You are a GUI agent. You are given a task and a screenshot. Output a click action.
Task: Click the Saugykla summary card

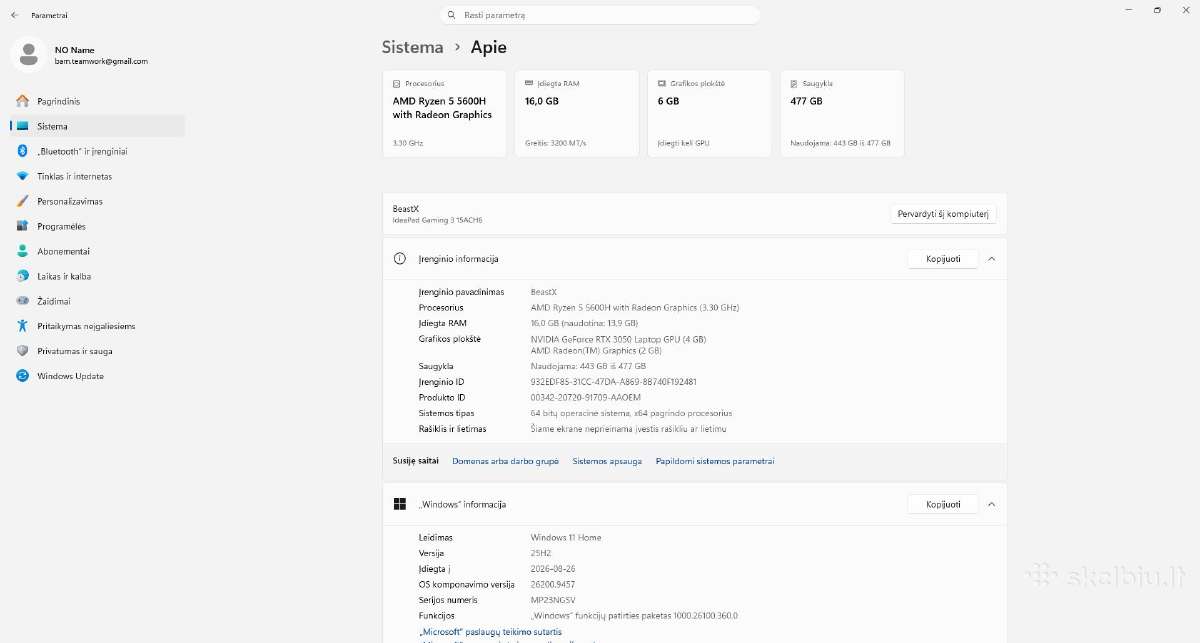point(842,113)
